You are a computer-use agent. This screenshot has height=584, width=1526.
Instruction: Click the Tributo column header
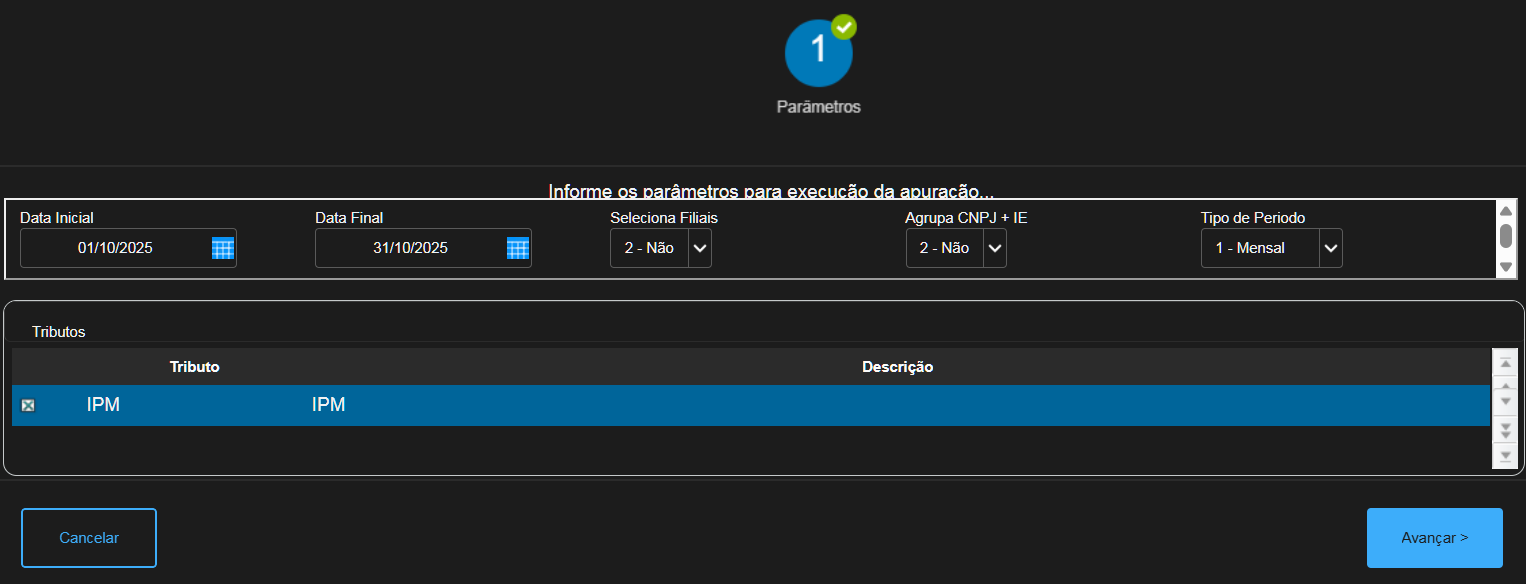(194, 367)
